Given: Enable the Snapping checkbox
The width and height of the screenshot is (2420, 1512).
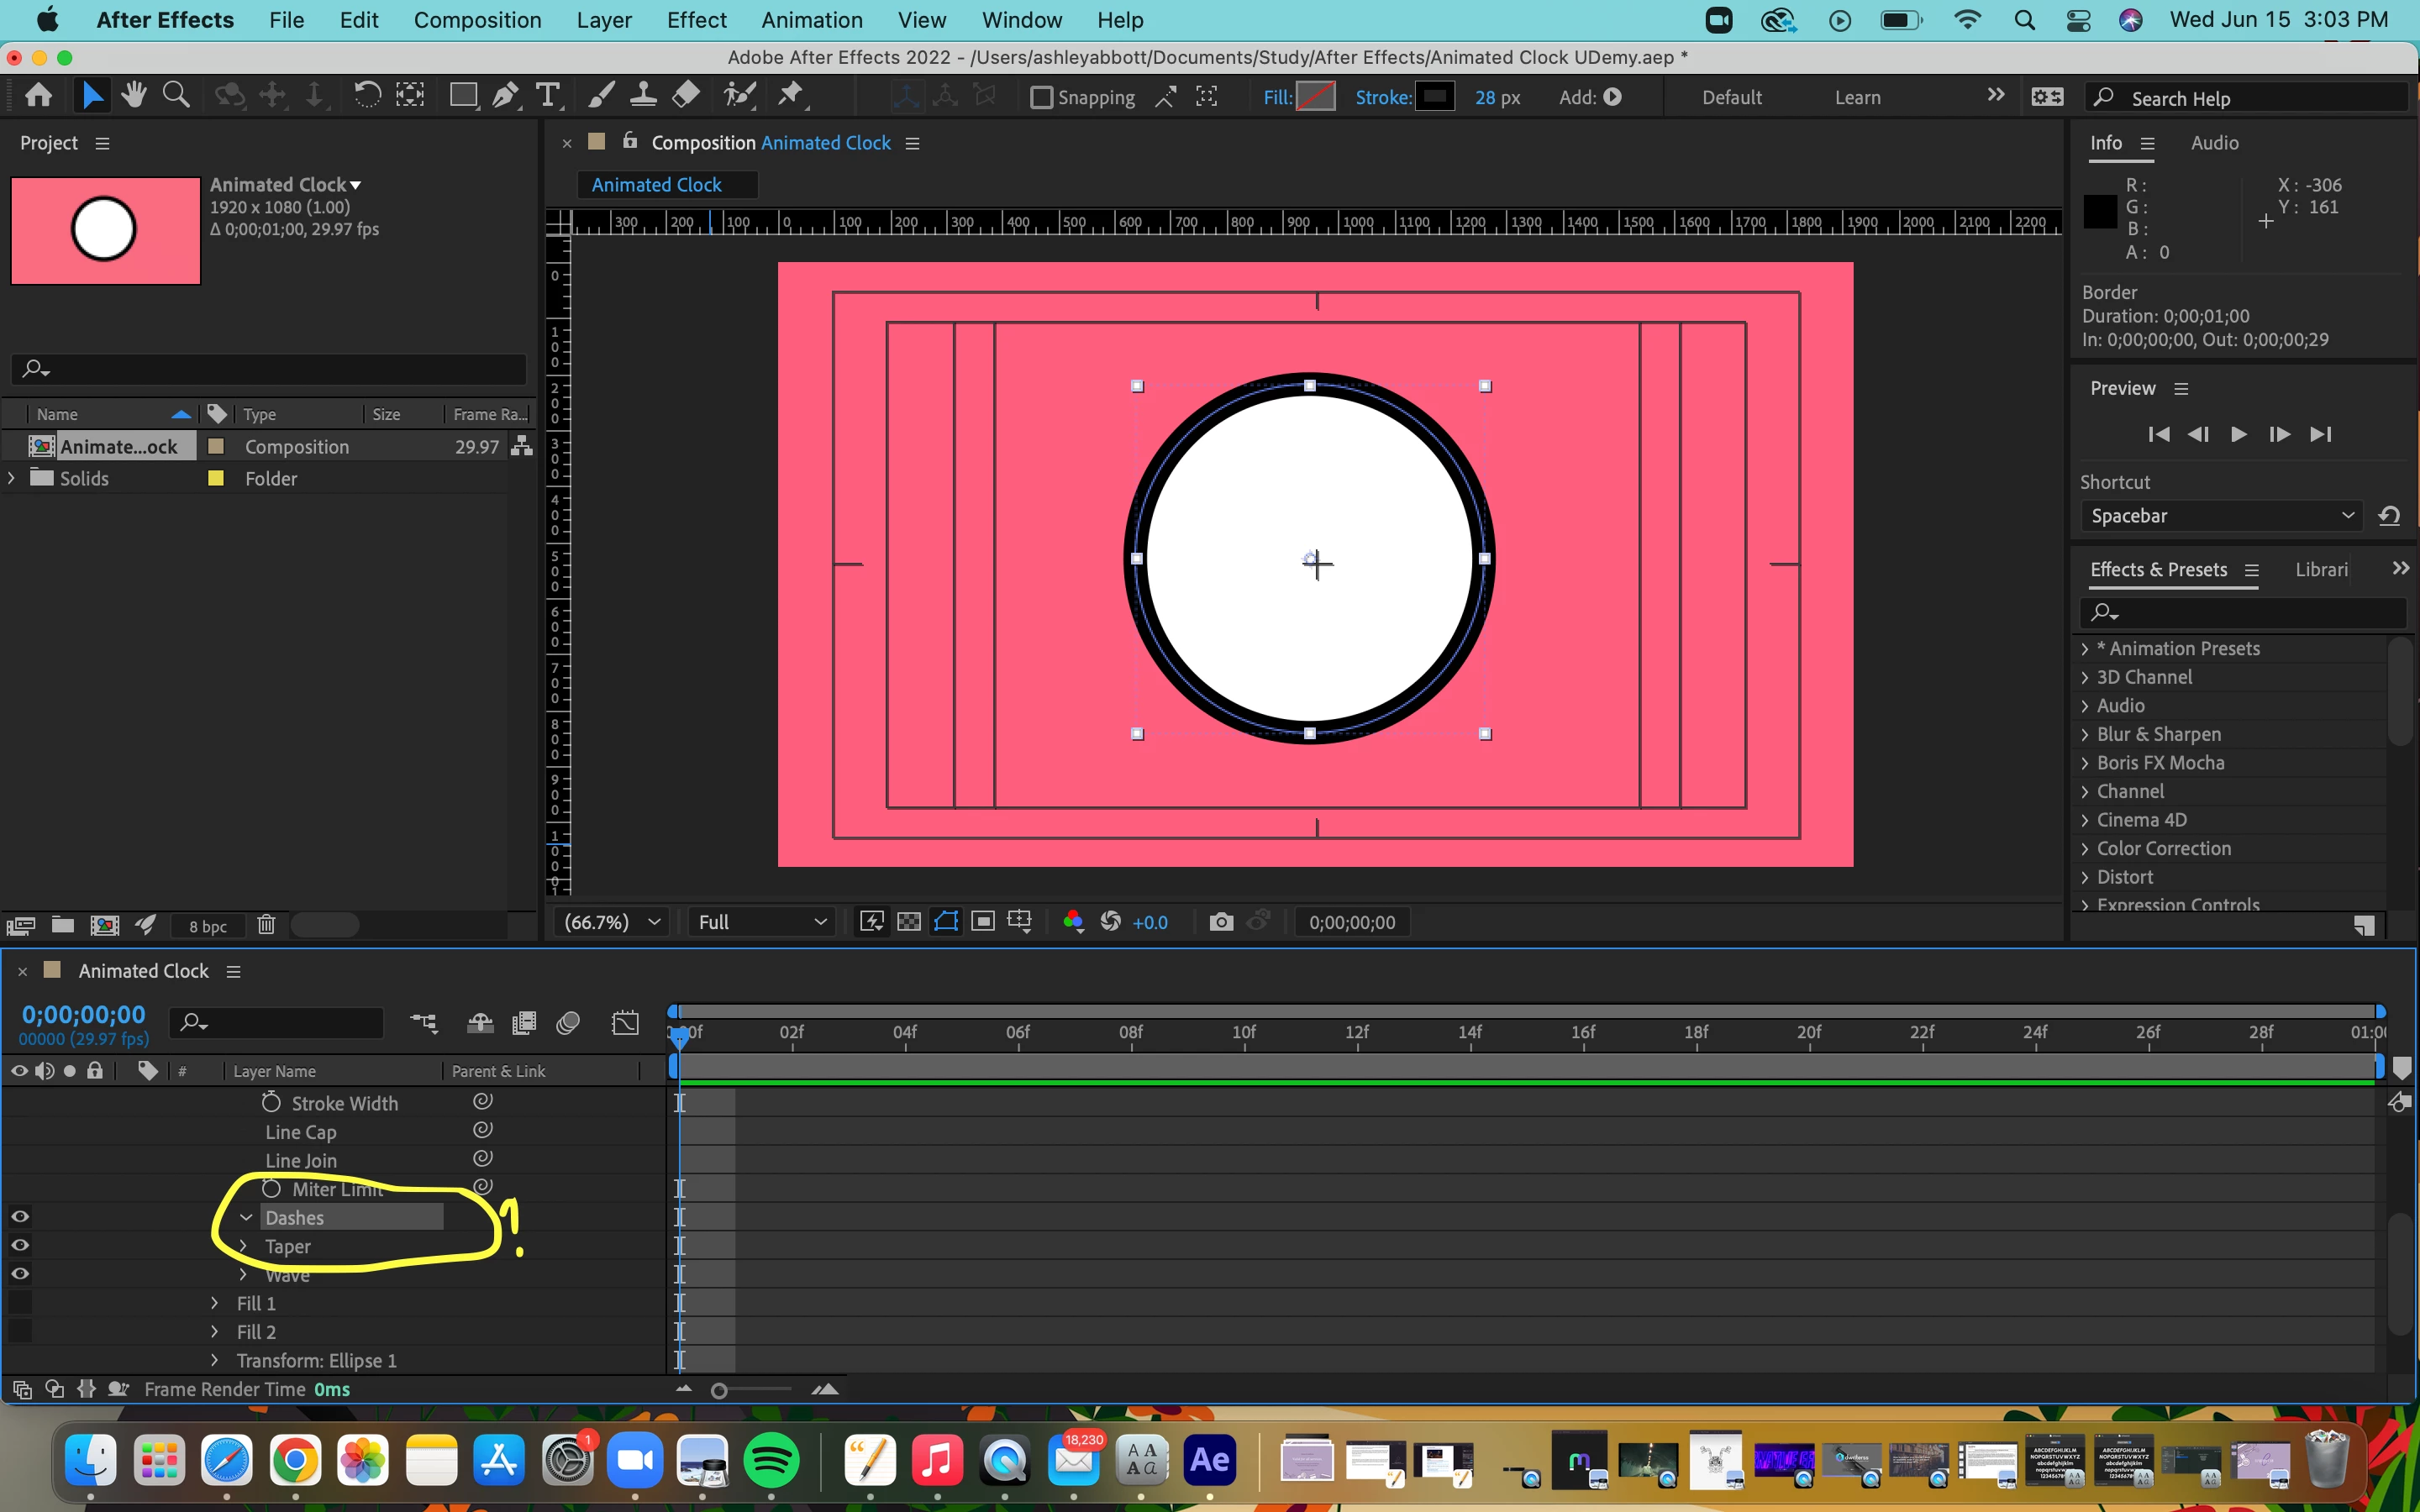Looking at the screenshot, I should [x=1041, y=98].
